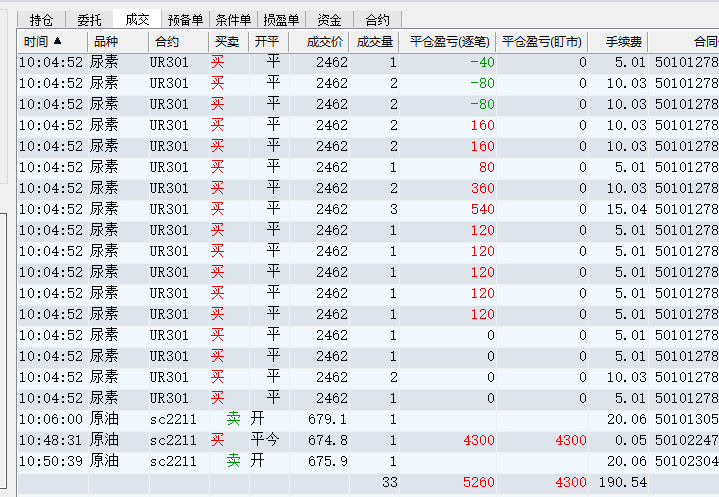Sort by the 品种 column header

pos(104,41)
